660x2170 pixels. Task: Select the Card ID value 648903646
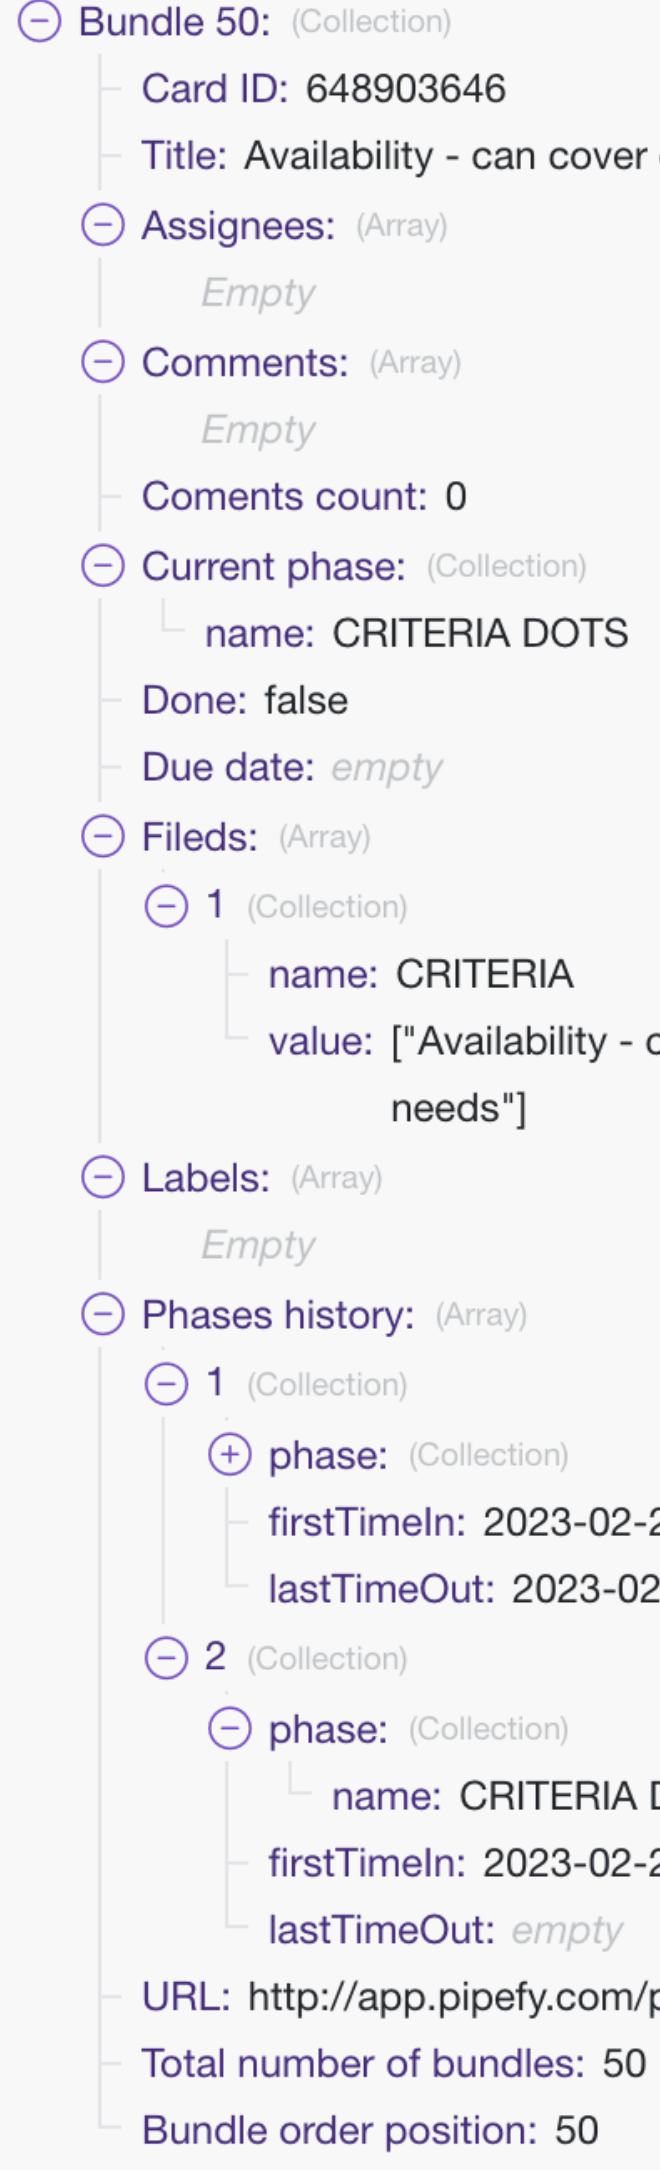[406, 89]
